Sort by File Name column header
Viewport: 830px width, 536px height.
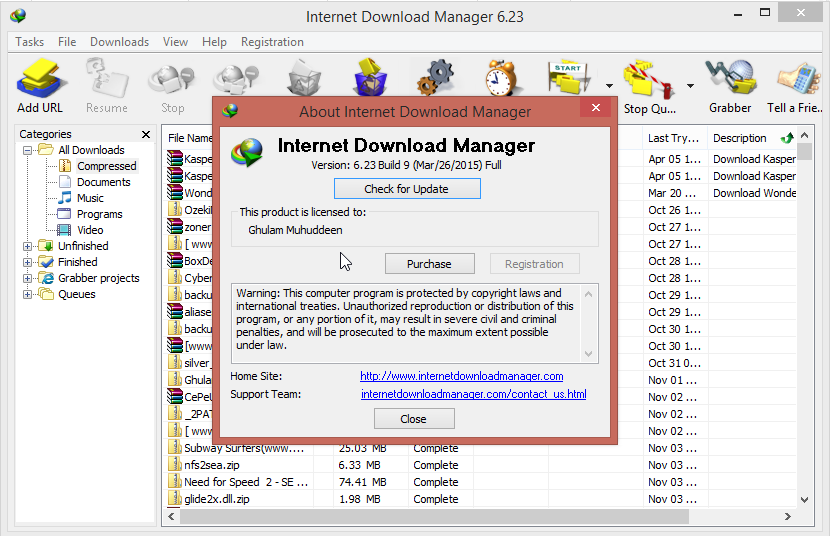click(x=190, y=138)
